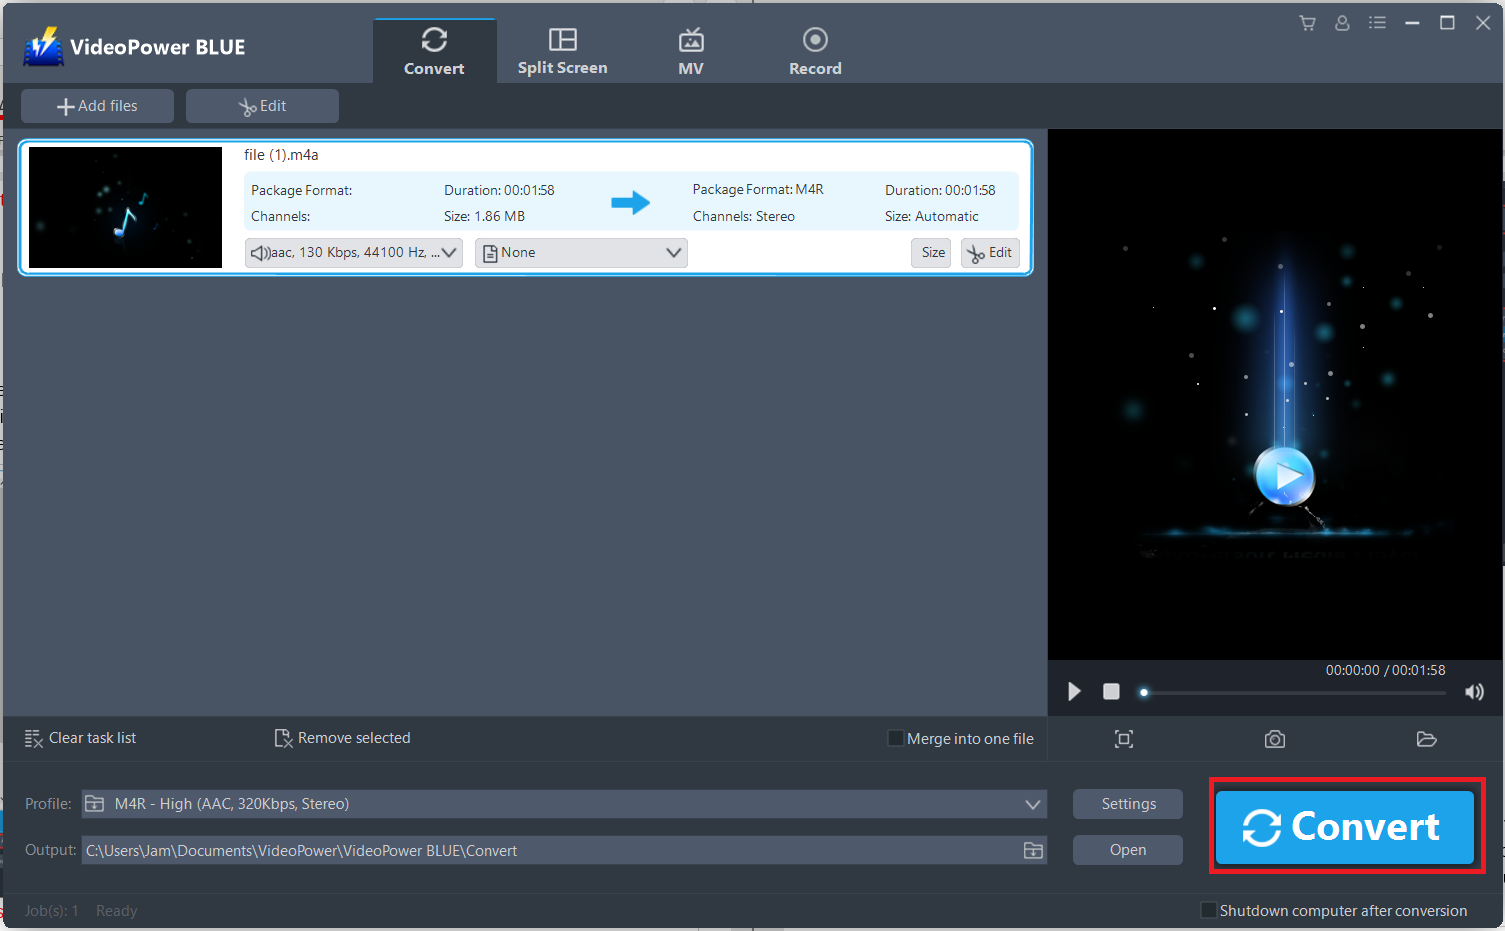Open the snapshot folder
The height and width of the screenshot is (931, 1505).
click(x=1426, y=739)
